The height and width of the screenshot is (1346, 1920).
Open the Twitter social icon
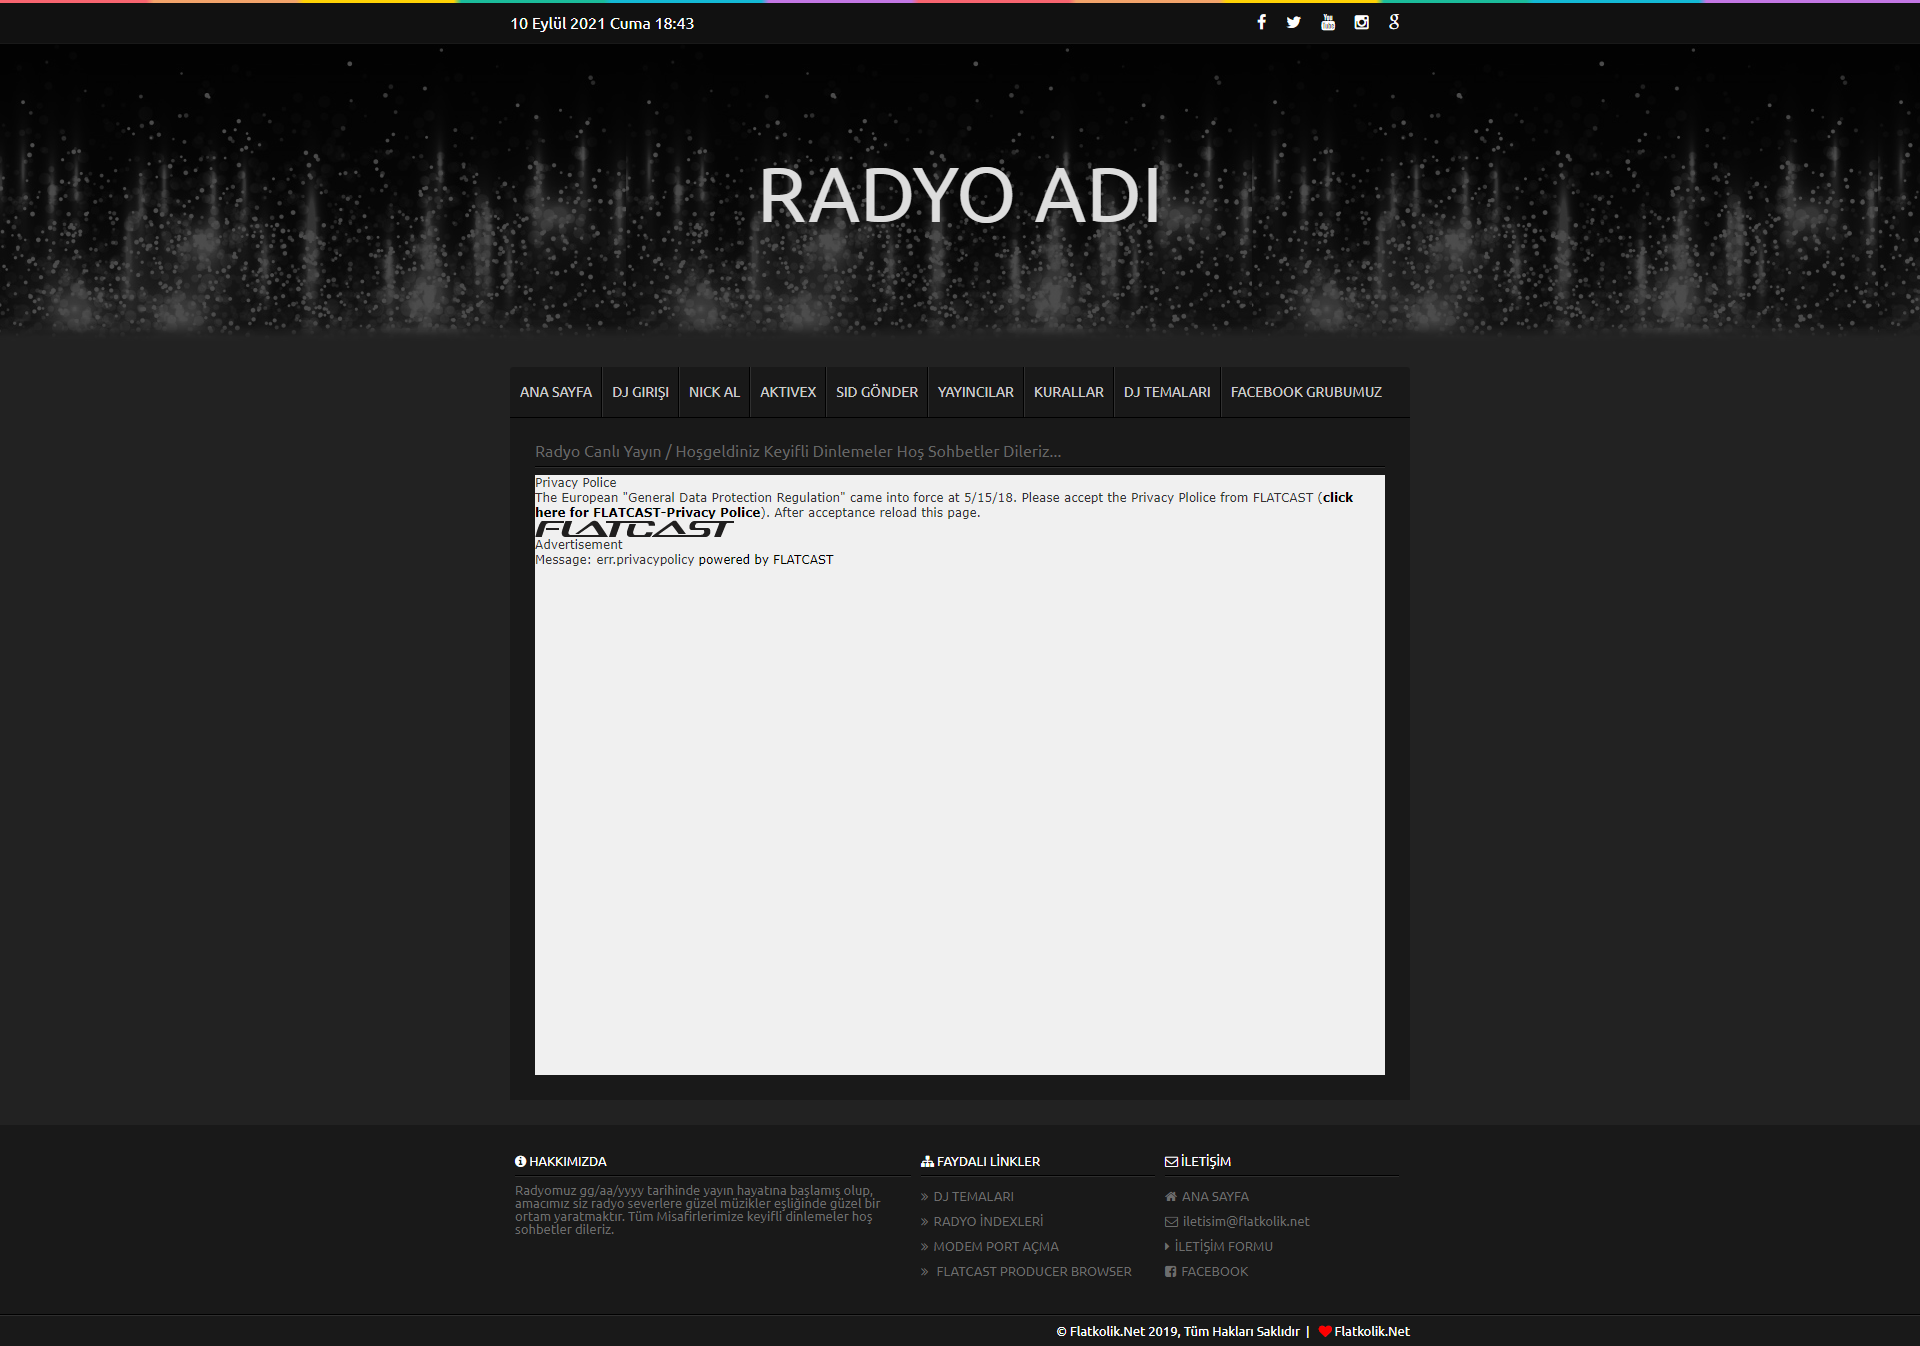1294,22
